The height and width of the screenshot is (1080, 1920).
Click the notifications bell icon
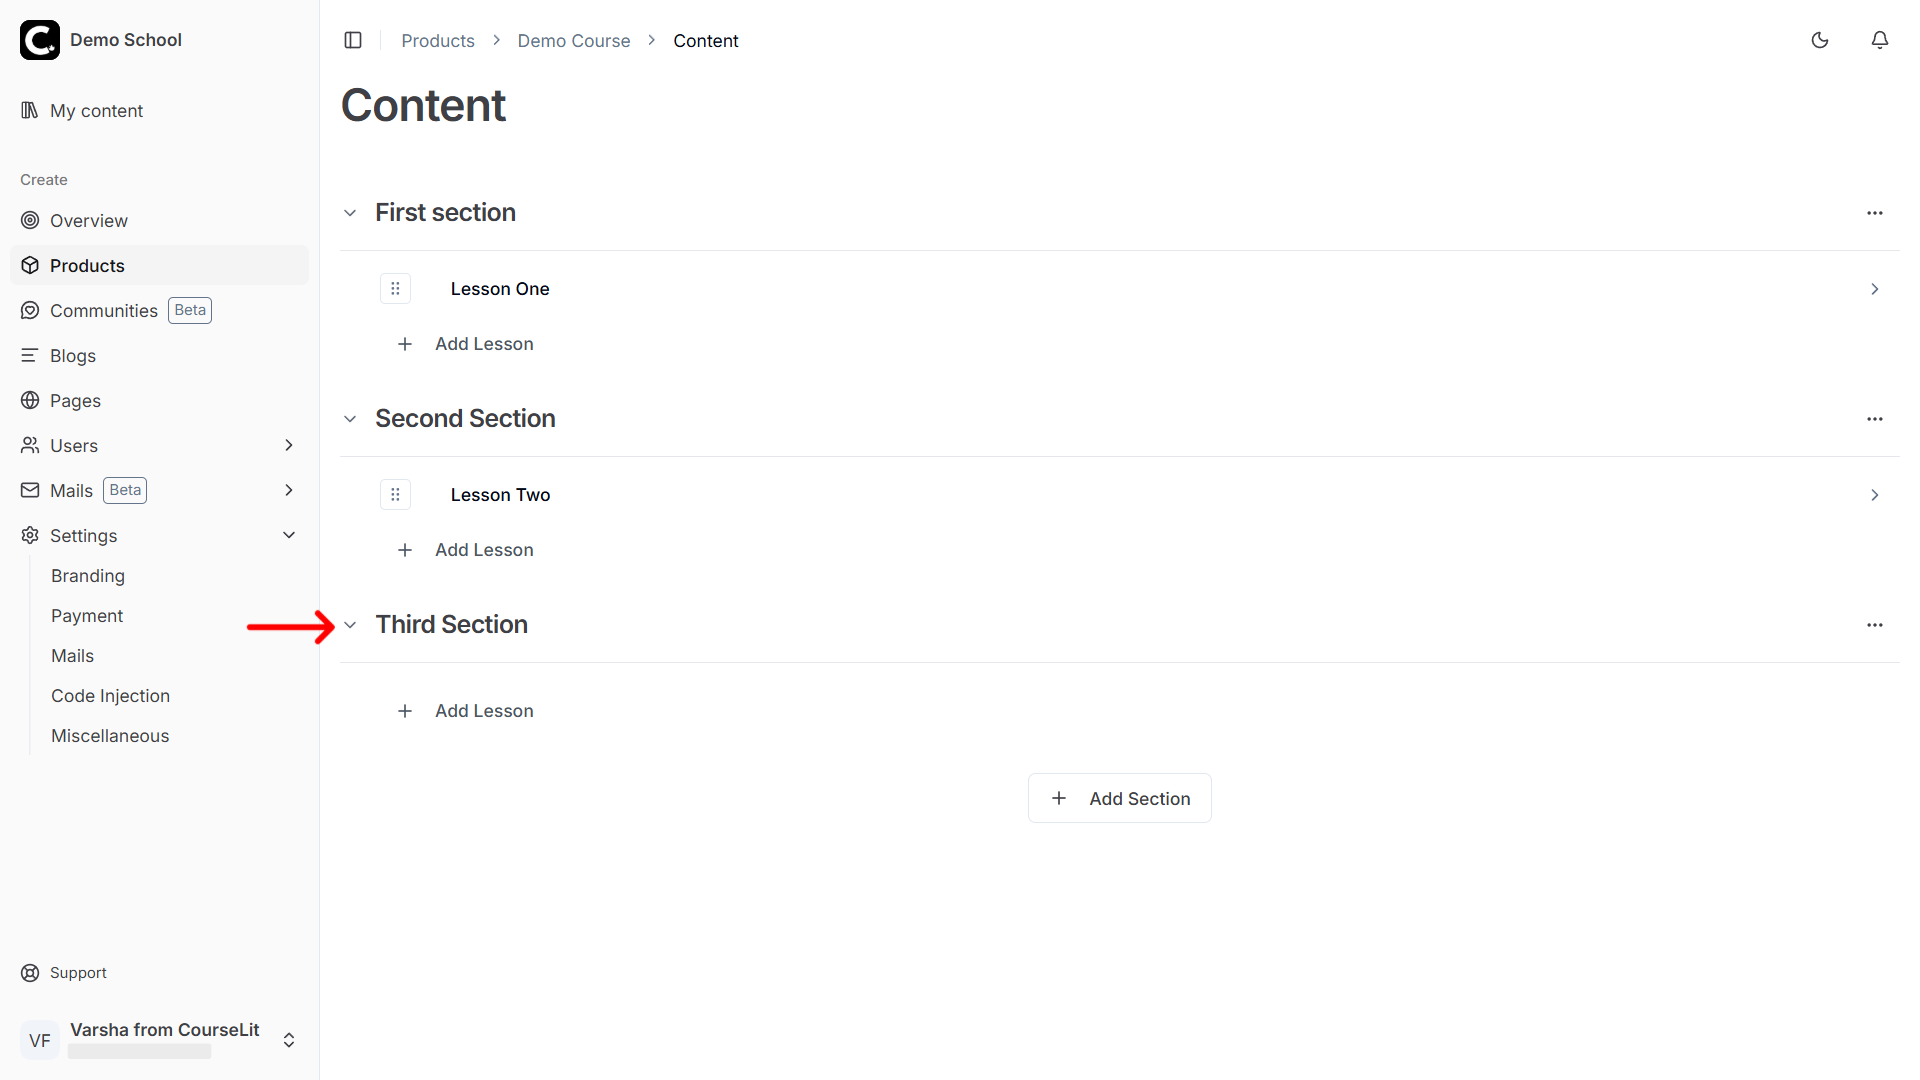(x=1880, y=40)
